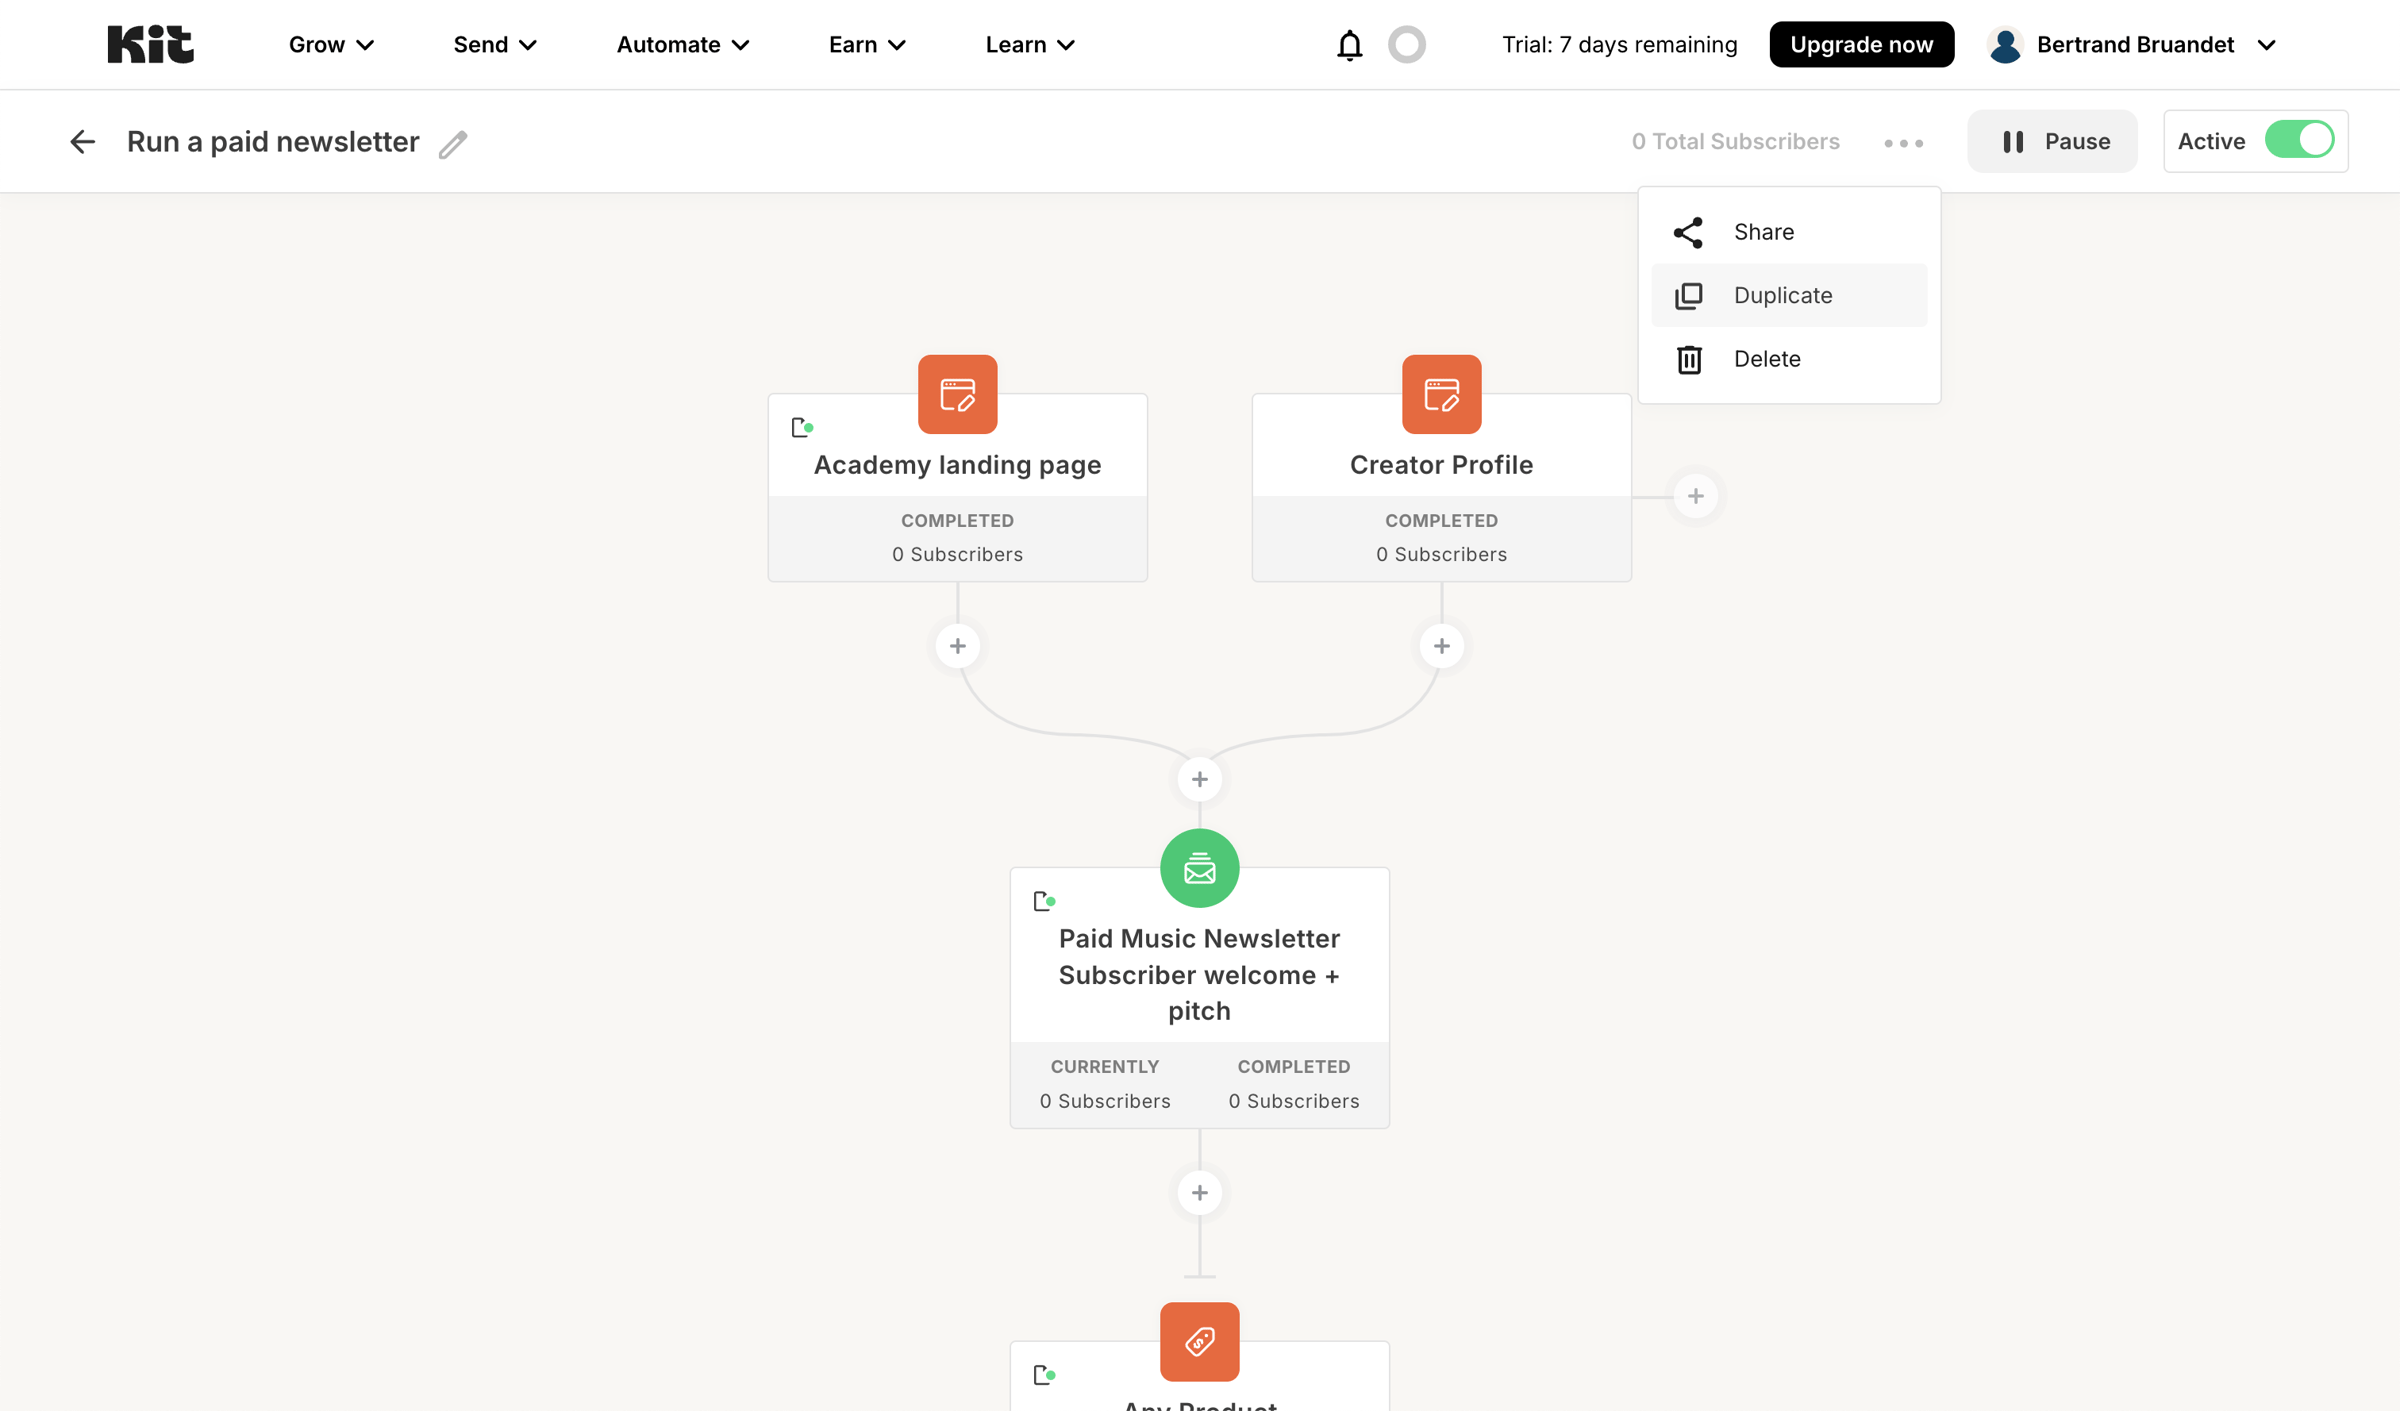This screenshot has height=1411, width=2400.
Task: Click 0 Total Subscribers text
Action: click(1735, 142)
